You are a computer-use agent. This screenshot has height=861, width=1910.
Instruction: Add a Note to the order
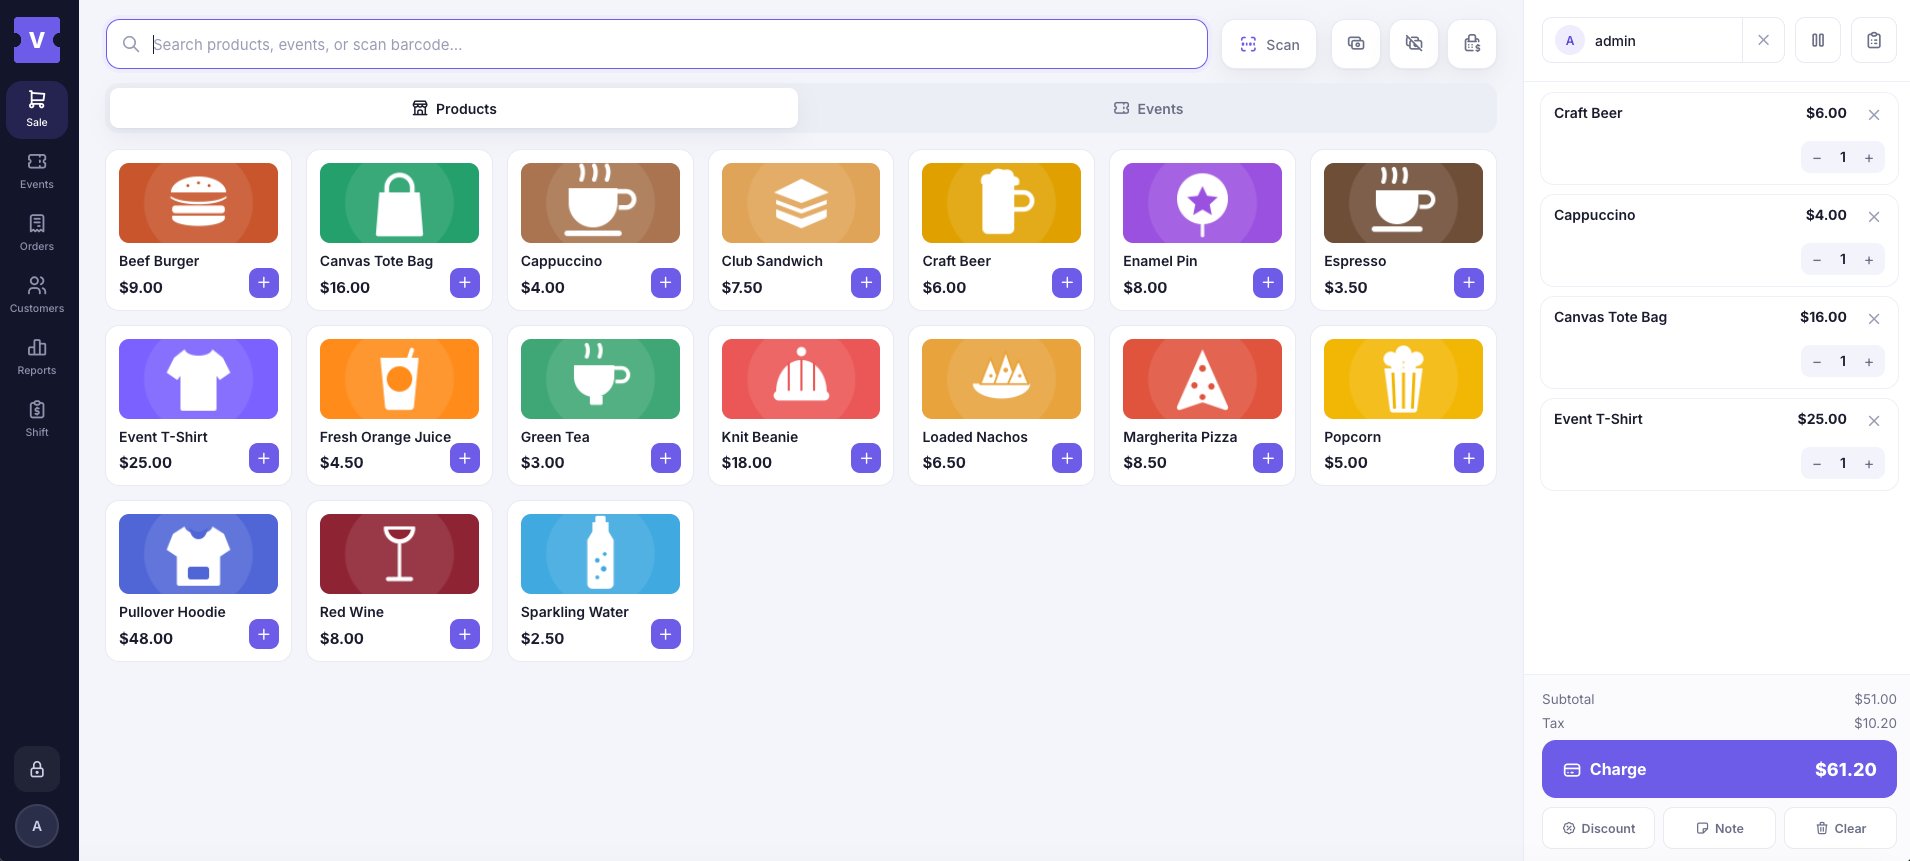(x=1719, y=828)
